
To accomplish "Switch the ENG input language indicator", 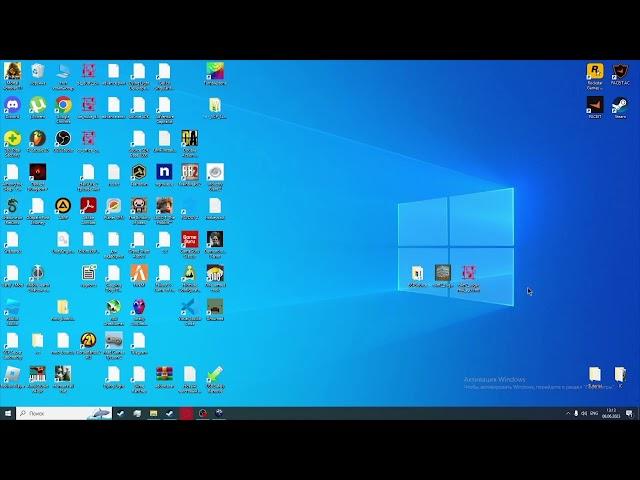I will pyautogui.click(x=594, y=413).
